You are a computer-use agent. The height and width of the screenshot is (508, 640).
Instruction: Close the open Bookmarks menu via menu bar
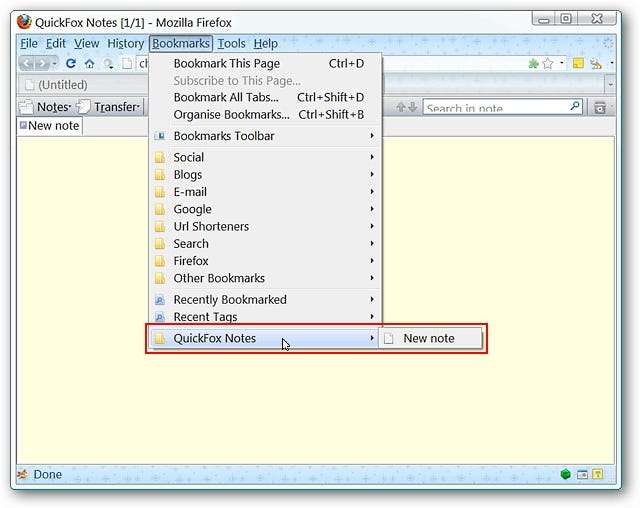181,43
